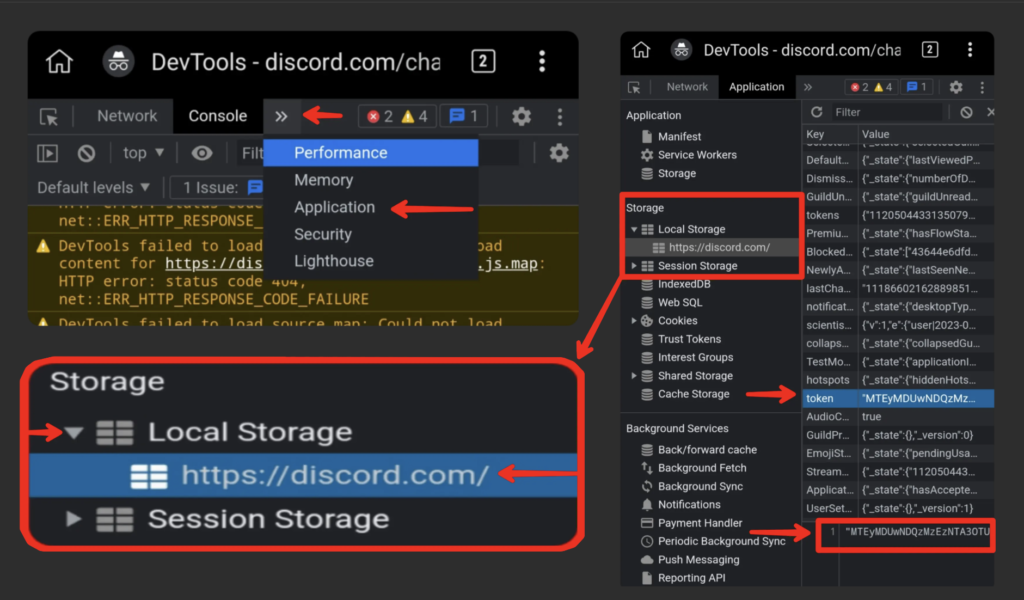
Task: Open the browser three-dot menu above the Console tab
Action: point(542,61)
